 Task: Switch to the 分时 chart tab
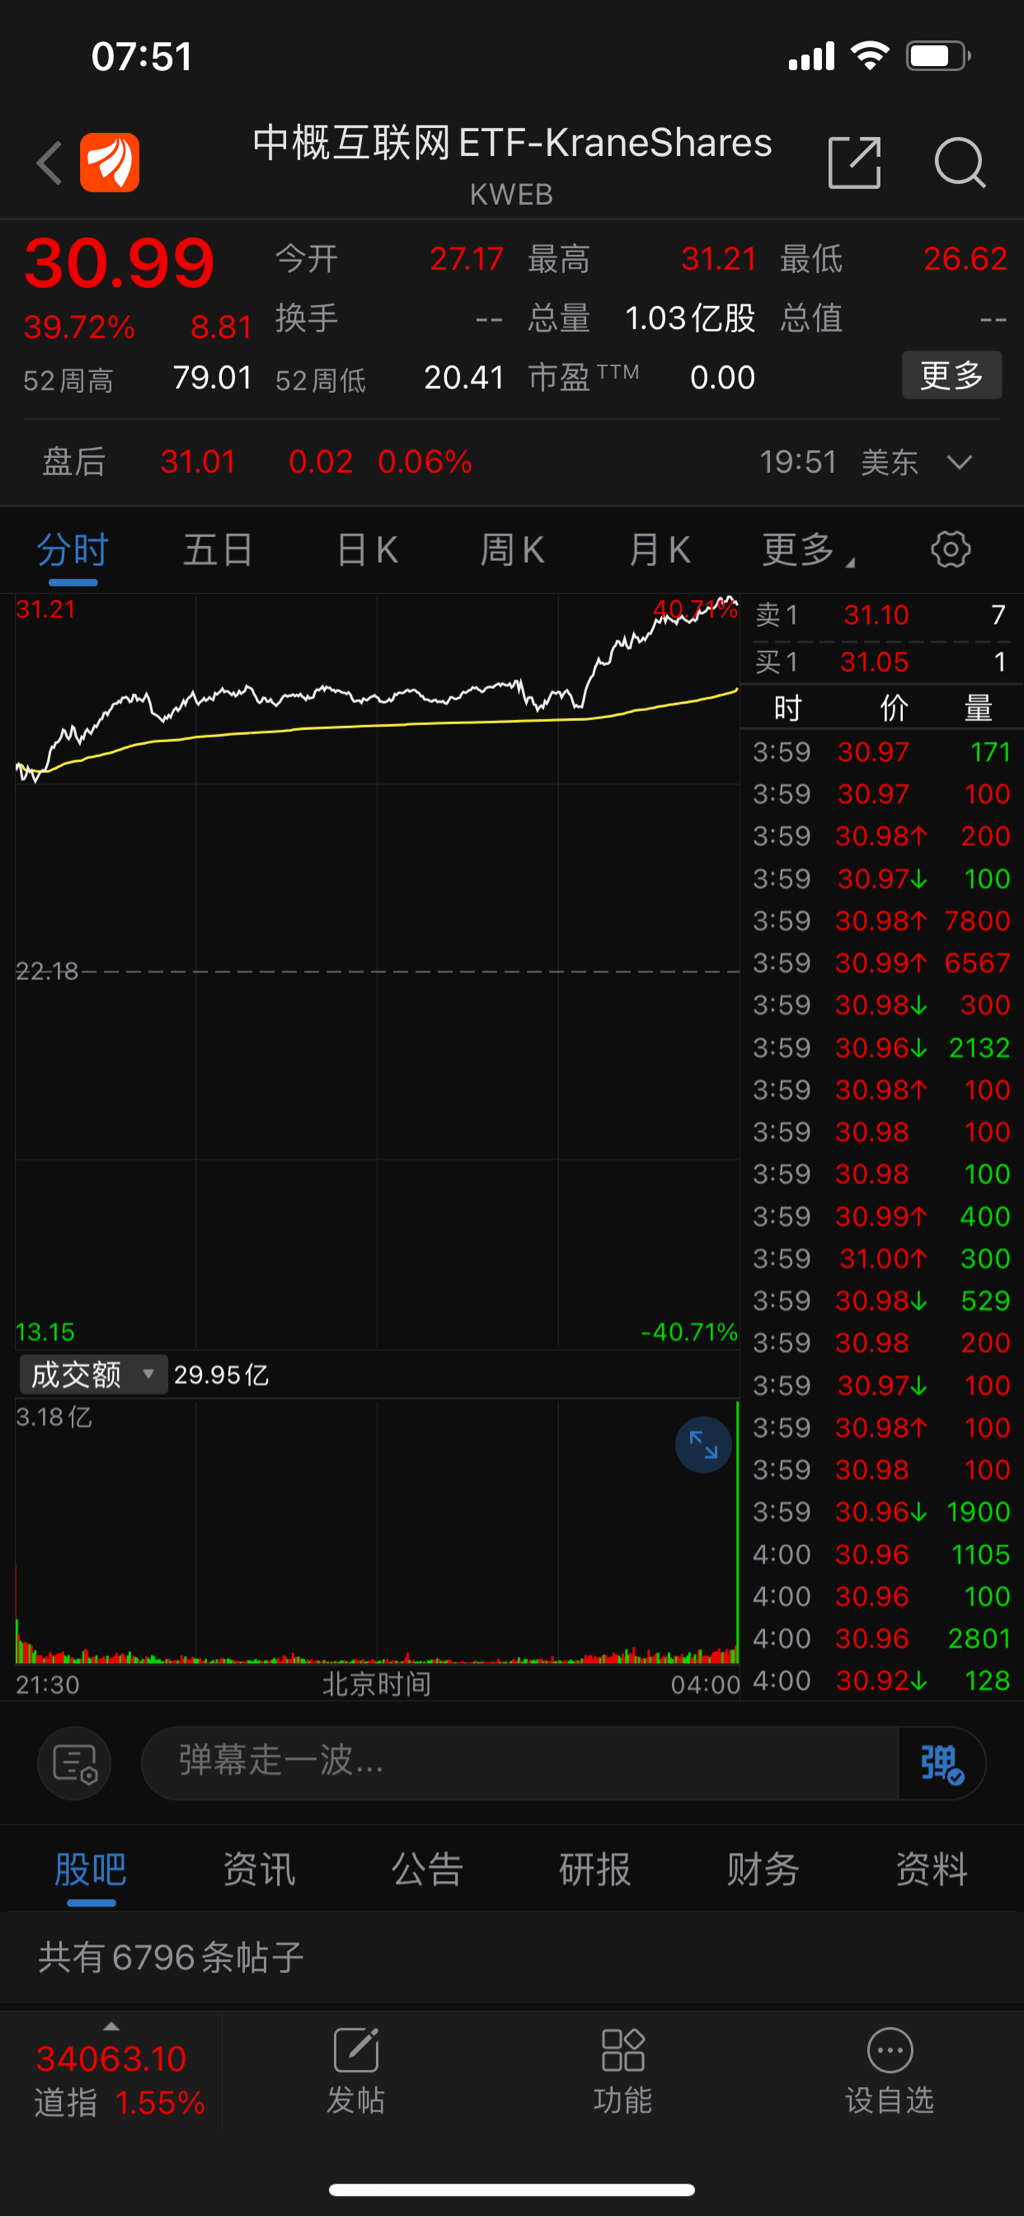point(72,551)
